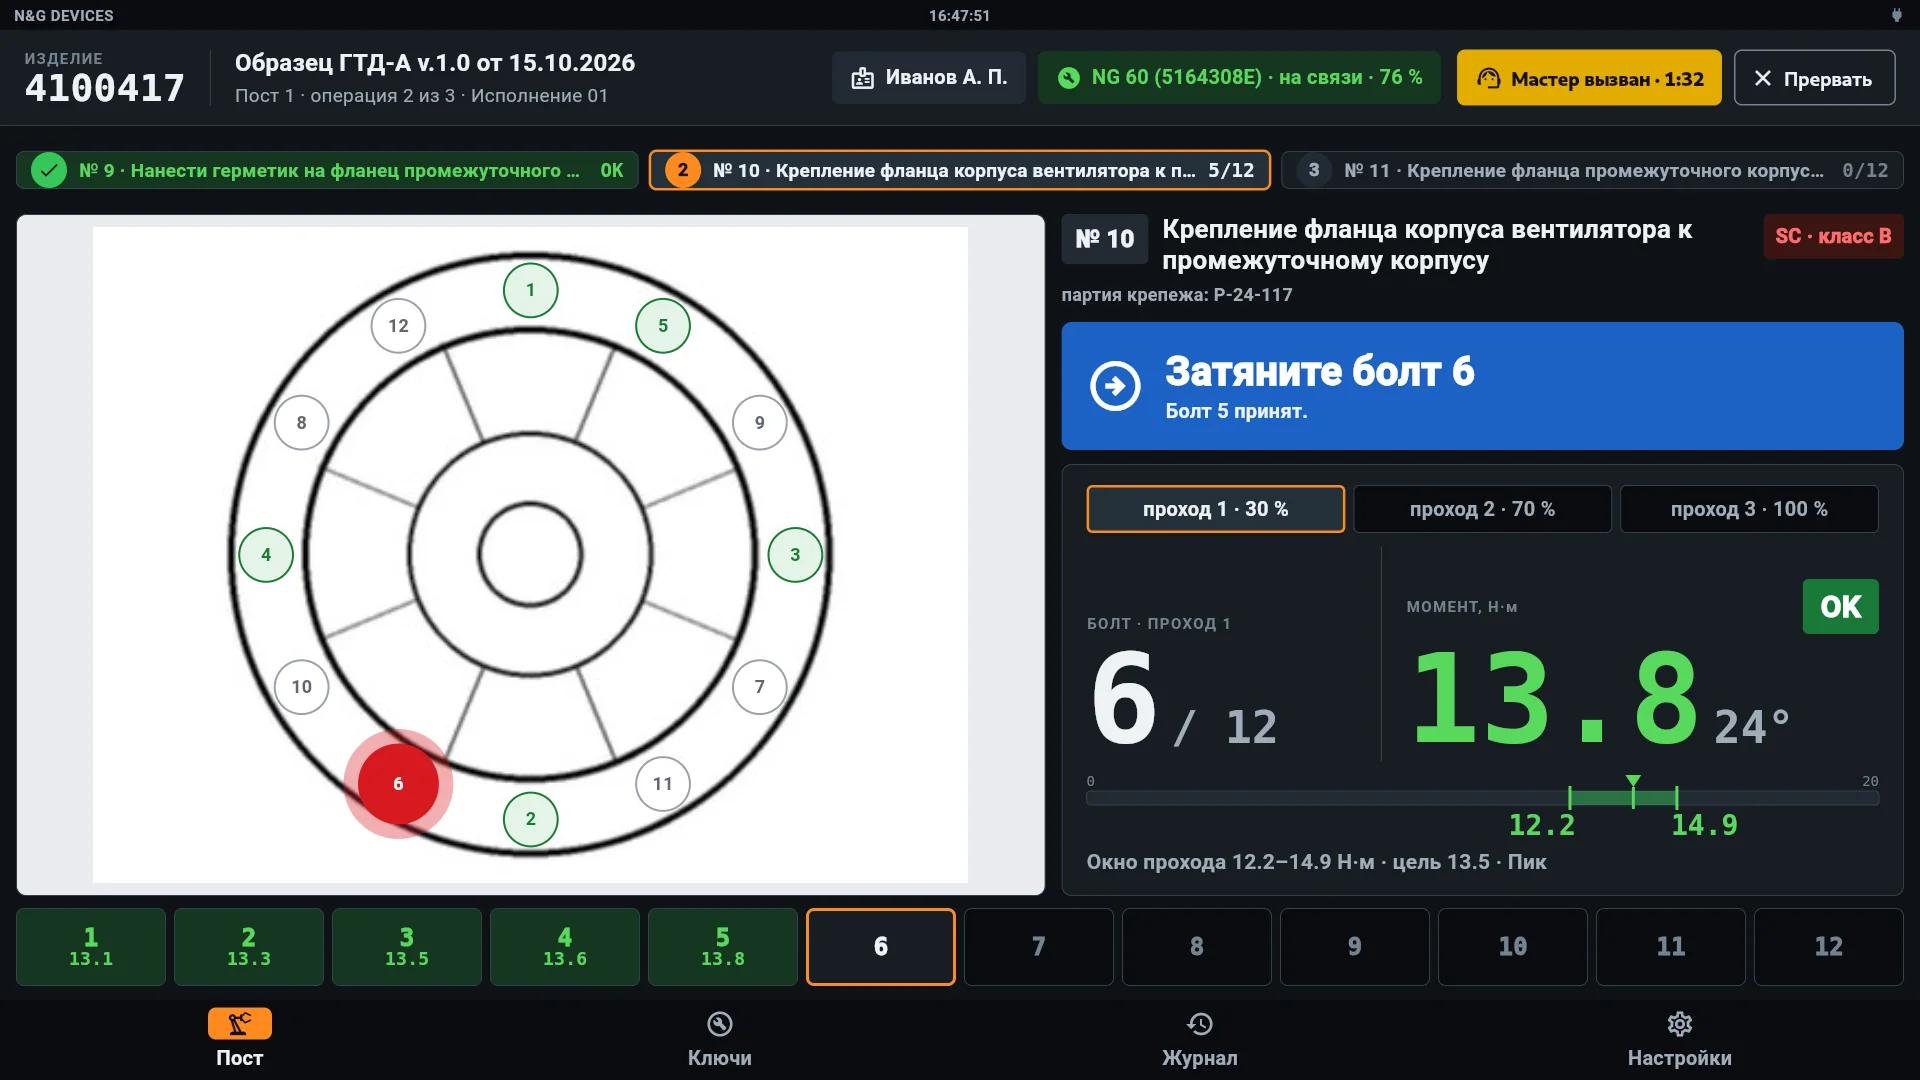The height and width of the screenshot is (1080, 1920).
Task: Click operator badge icon next to Иванов А. П.
Action: click(x=862, y=78)
